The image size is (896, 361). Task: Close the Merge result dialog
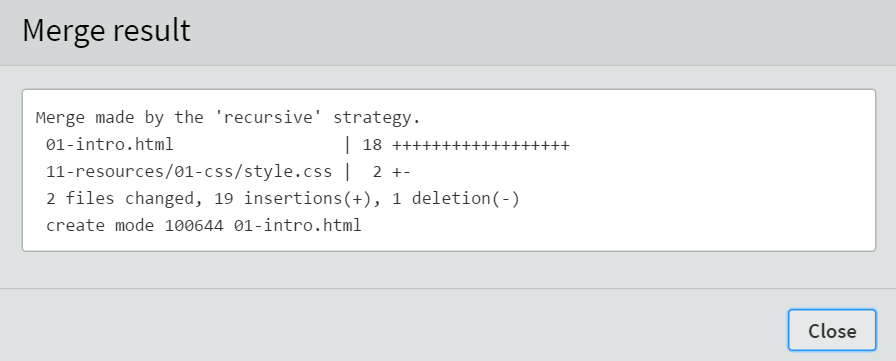click(x=831, y=330)
